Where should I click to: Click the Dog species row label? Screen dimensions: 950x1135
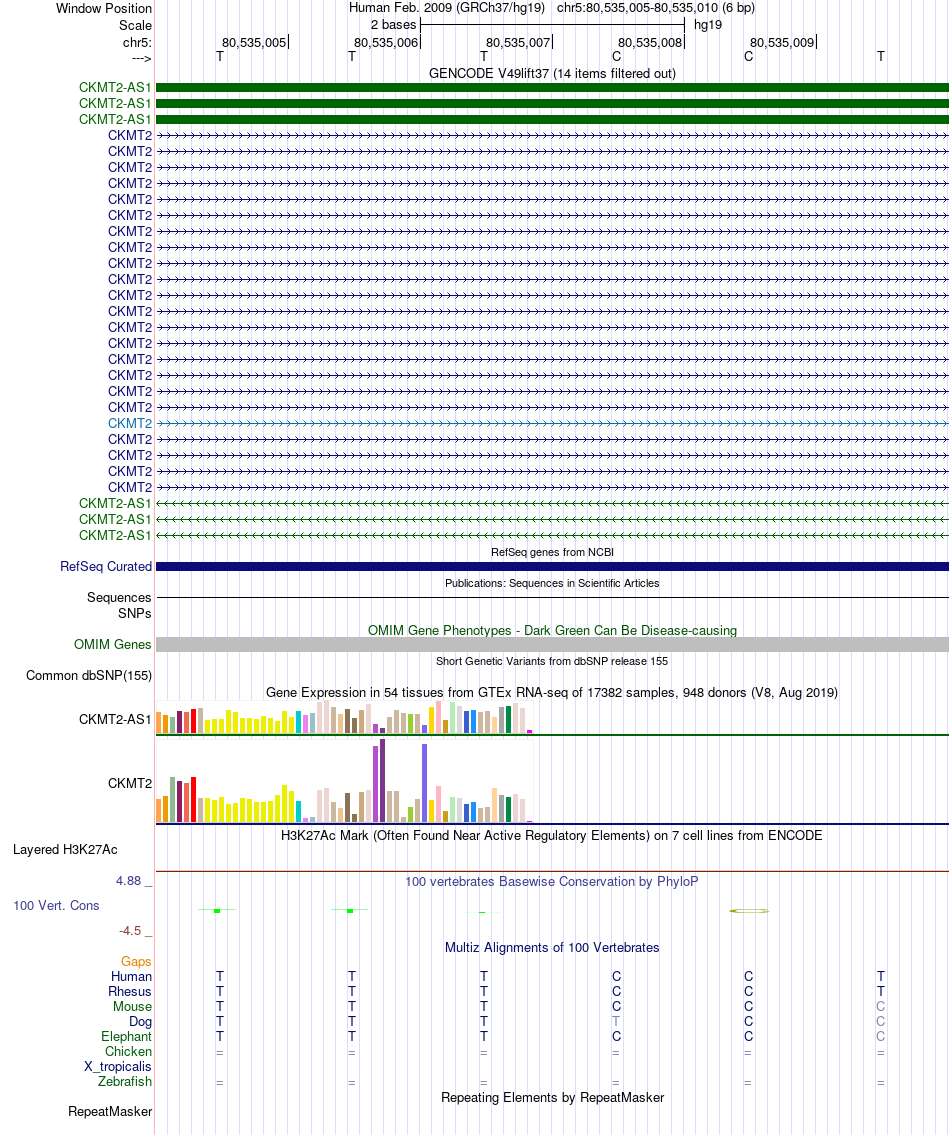(x=140, y=1021)
